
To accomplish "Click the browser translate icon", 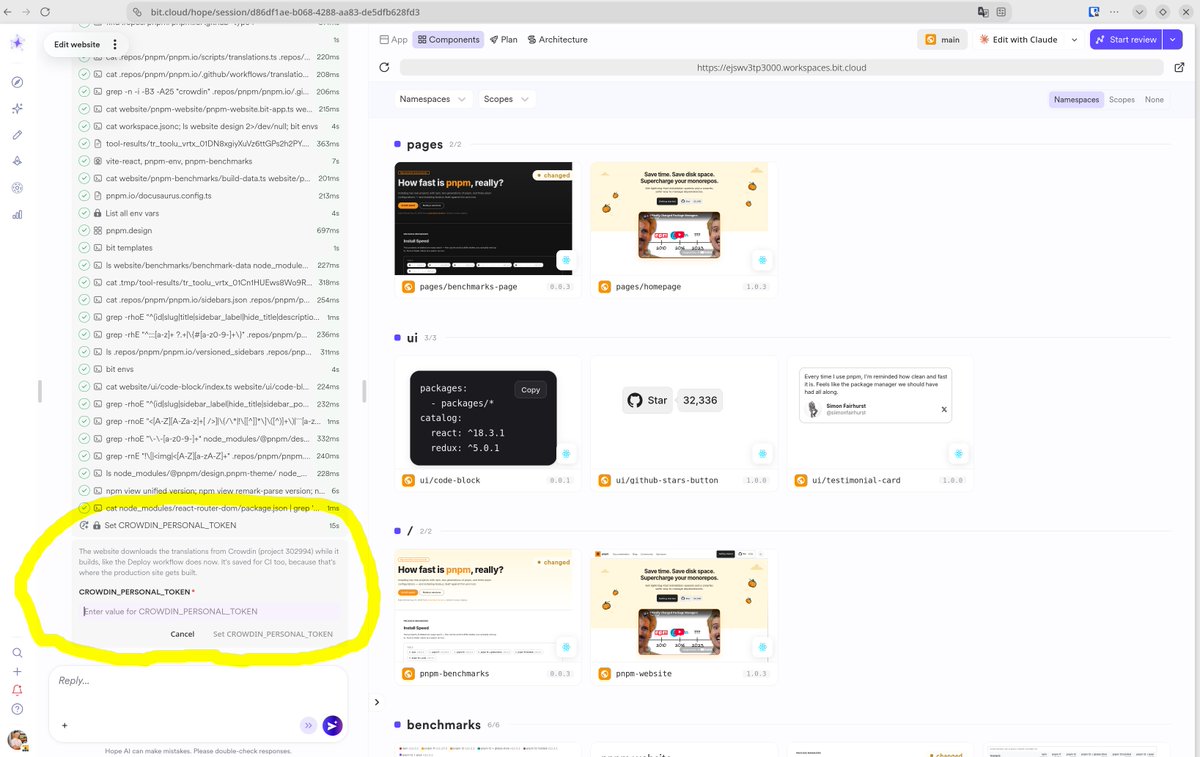I will (984, 12).
